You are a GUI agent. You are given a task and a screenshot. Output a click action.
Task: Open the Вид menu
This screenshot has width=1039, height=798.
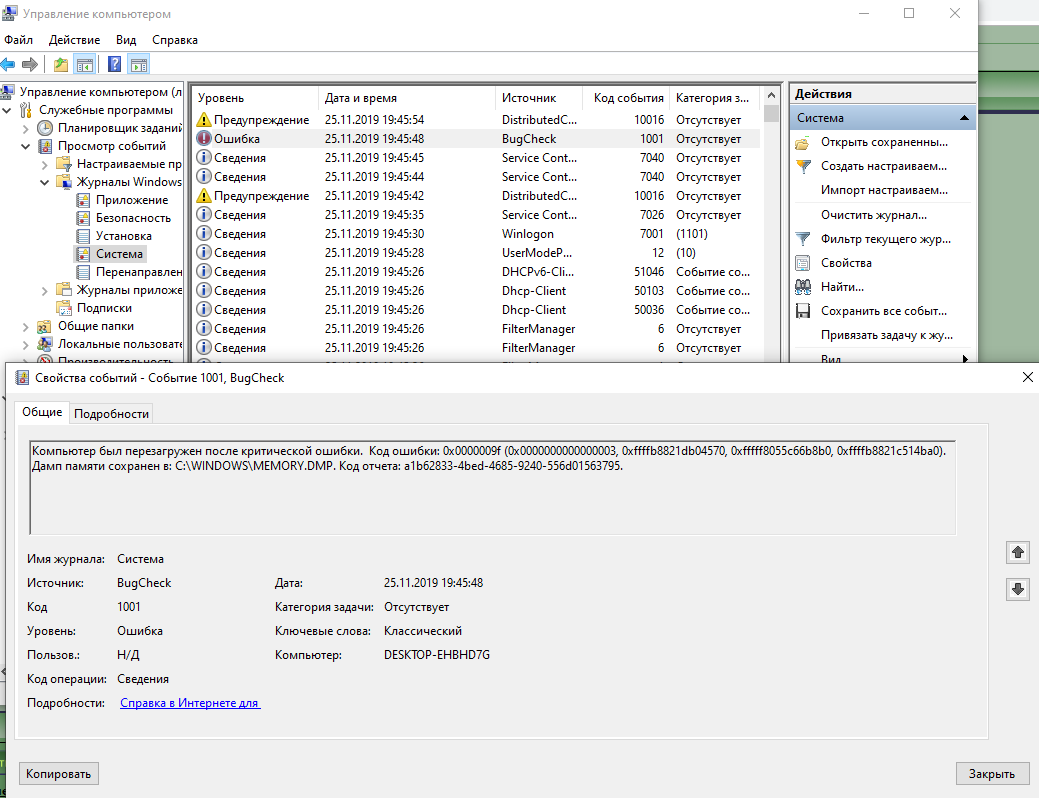pos(126,40)
